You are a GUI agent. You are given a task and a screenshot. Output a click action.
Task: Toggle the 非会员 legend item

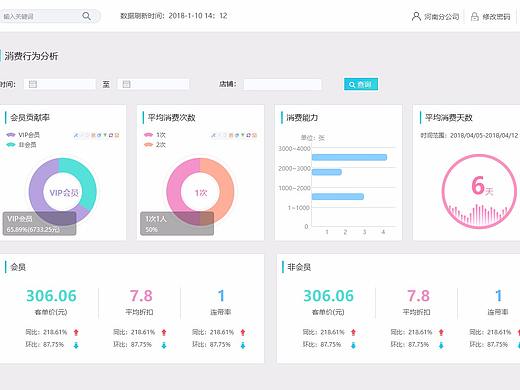[21, 145]
